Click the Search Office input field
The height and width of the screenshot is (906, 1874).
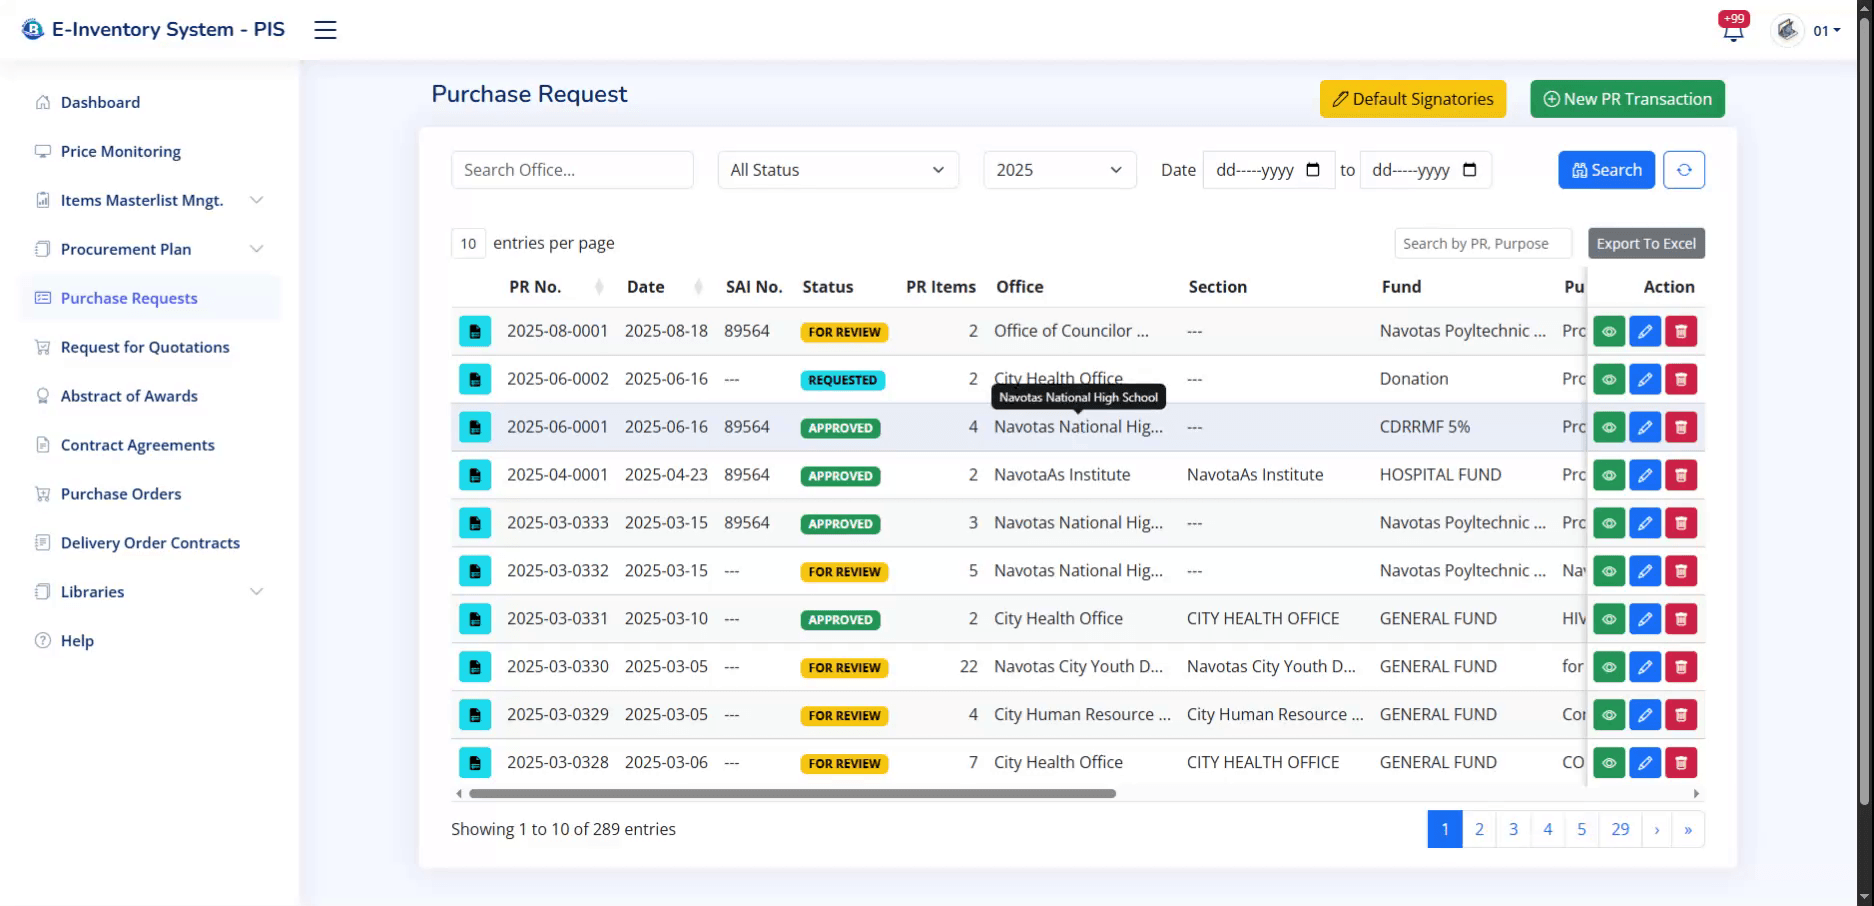(572, 170)
